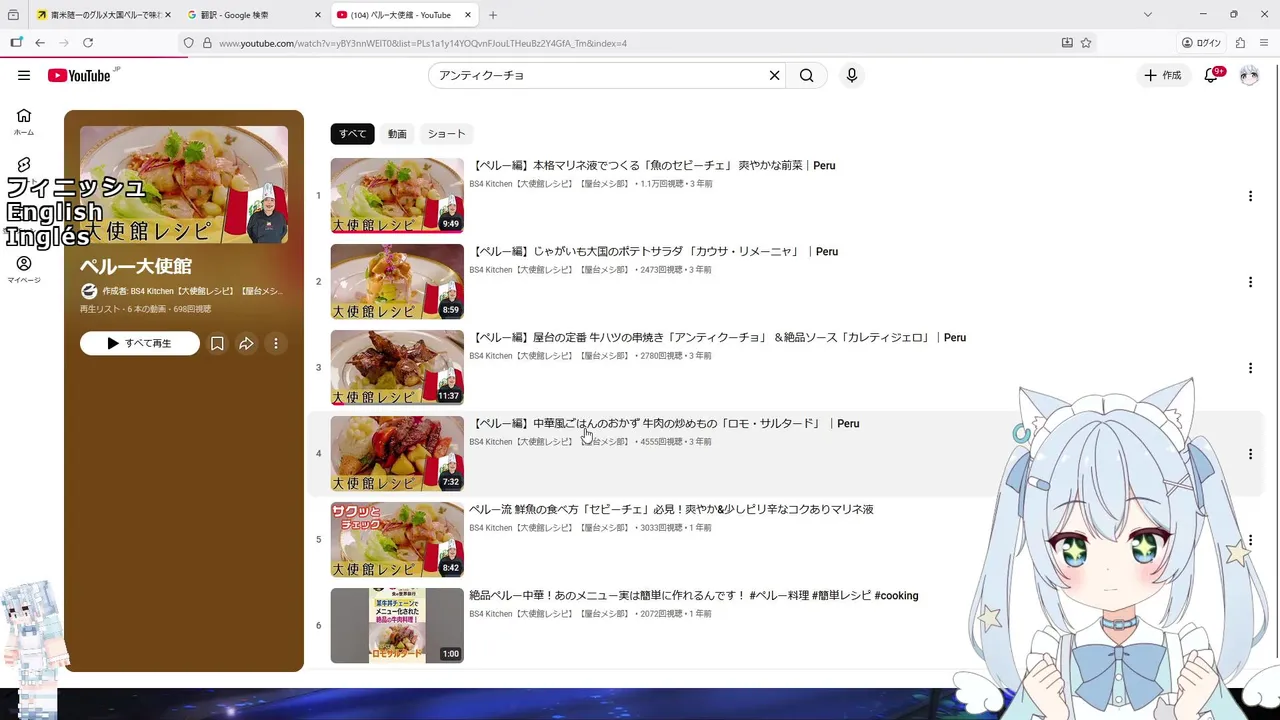The height and width of the screenshot is (720, 1280).
Task: Click the ログイン browser button
Action: (1202, 43)
